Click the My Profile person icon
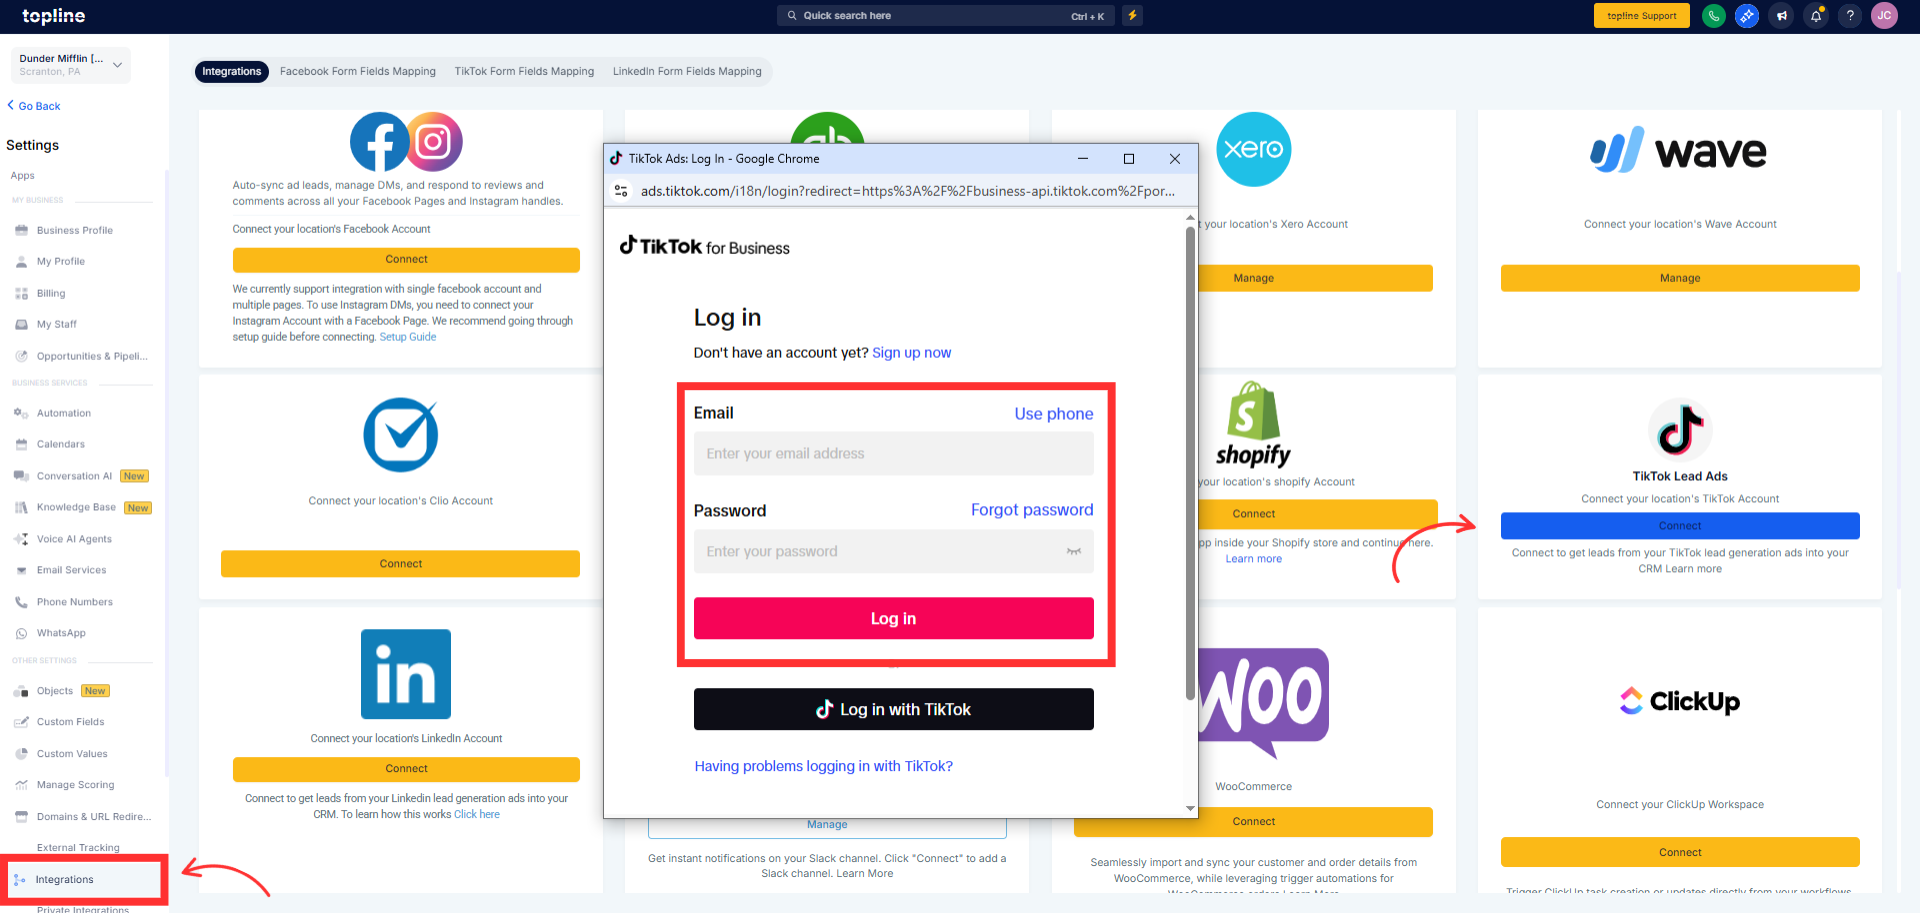This screenshot has width=1920, height=913. [x=21, y=262]
